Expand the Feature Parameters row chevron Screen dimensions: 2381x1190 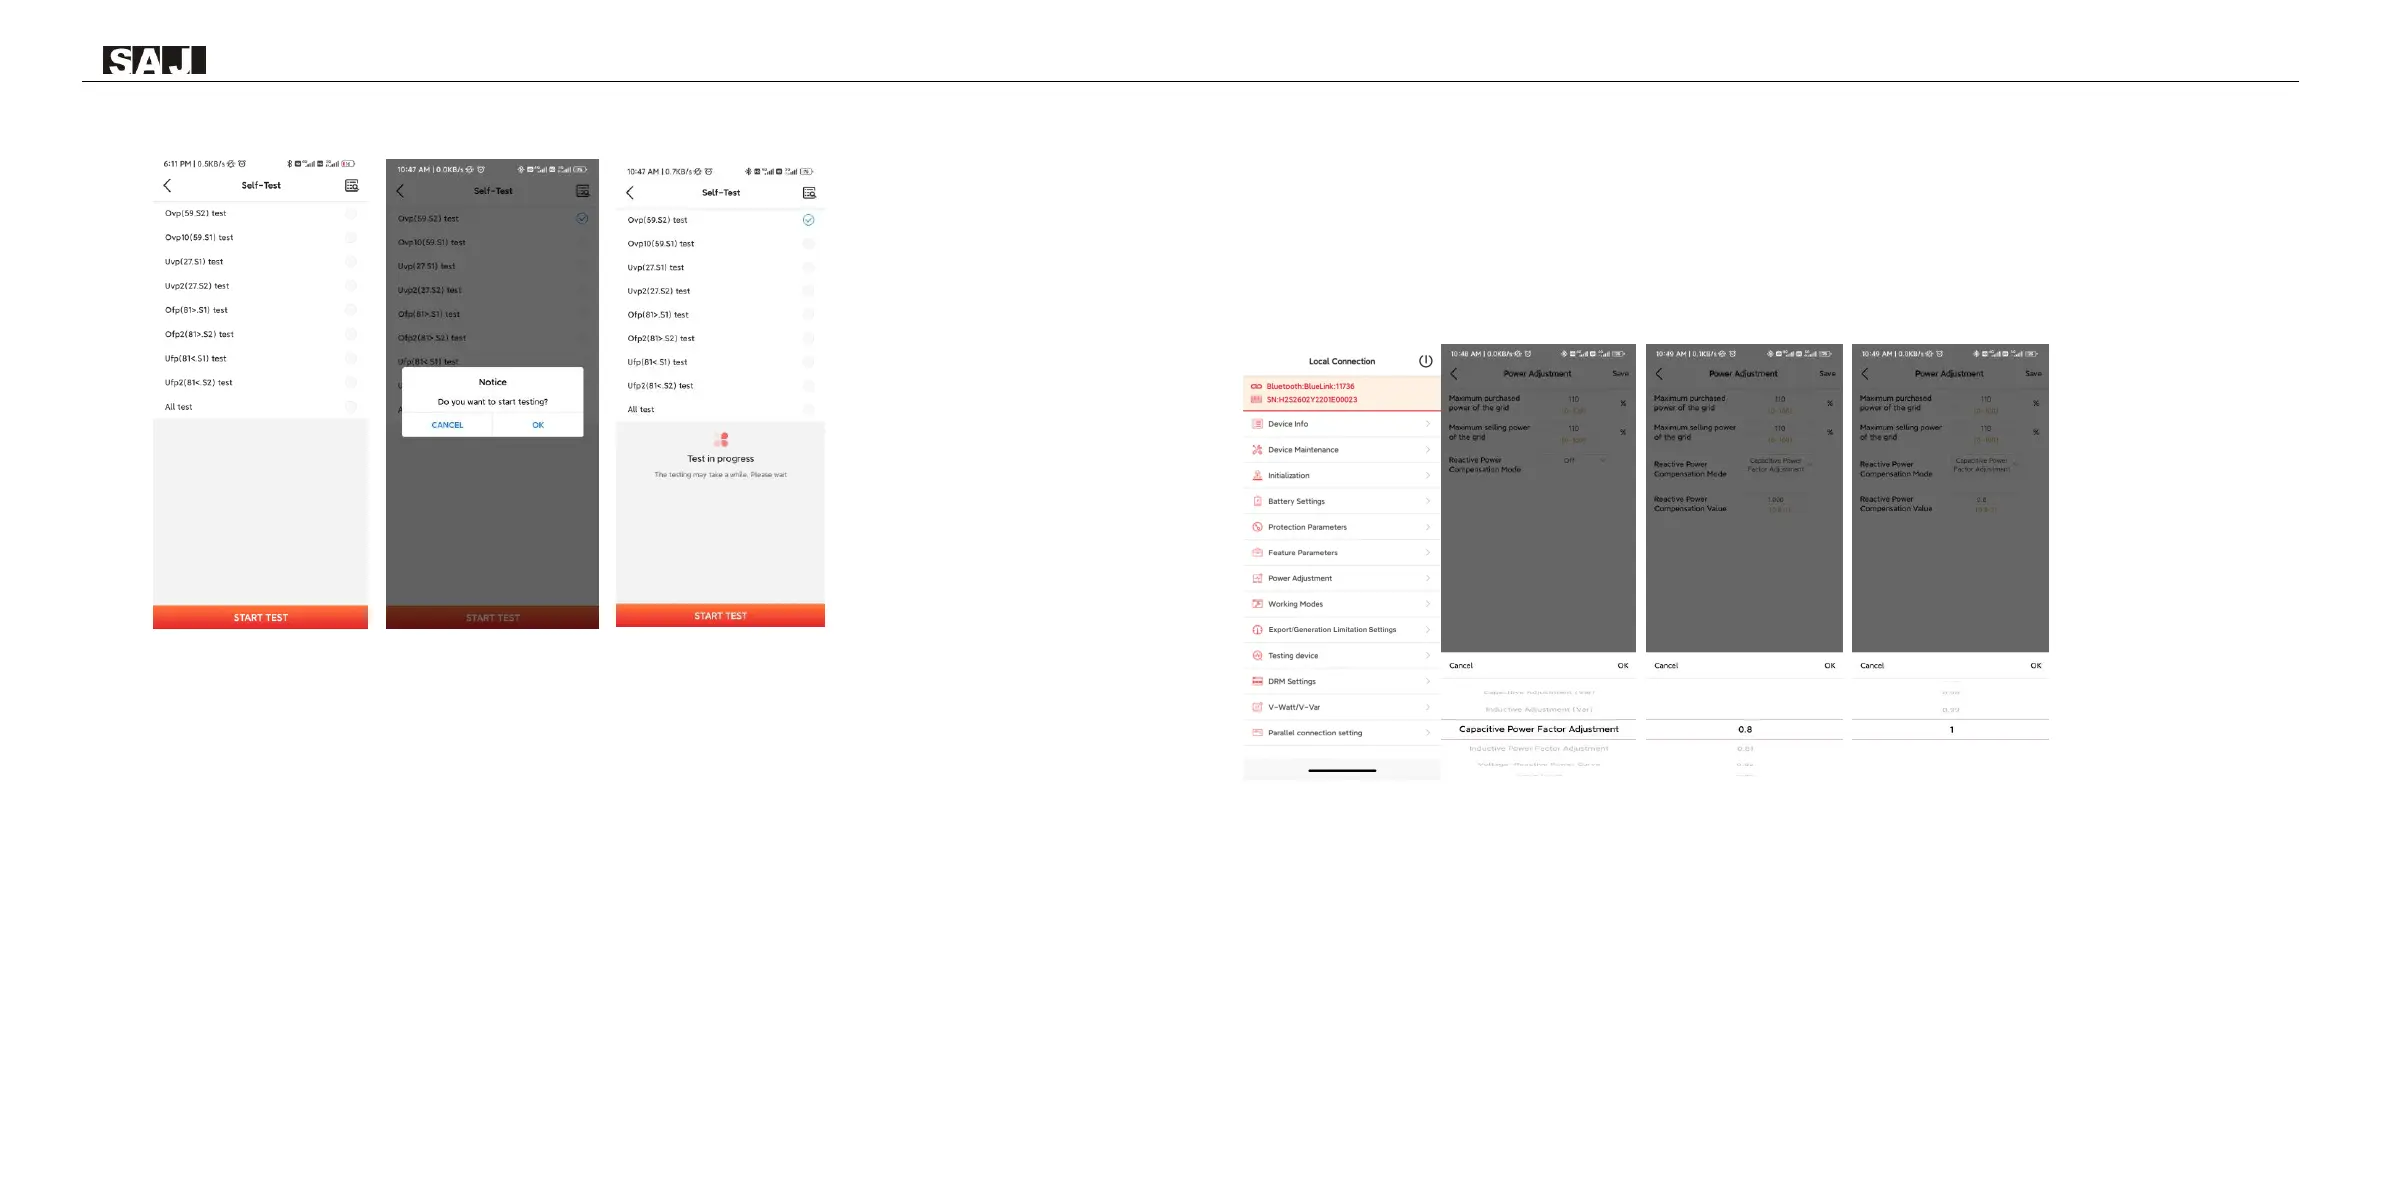click(1428, 552)
